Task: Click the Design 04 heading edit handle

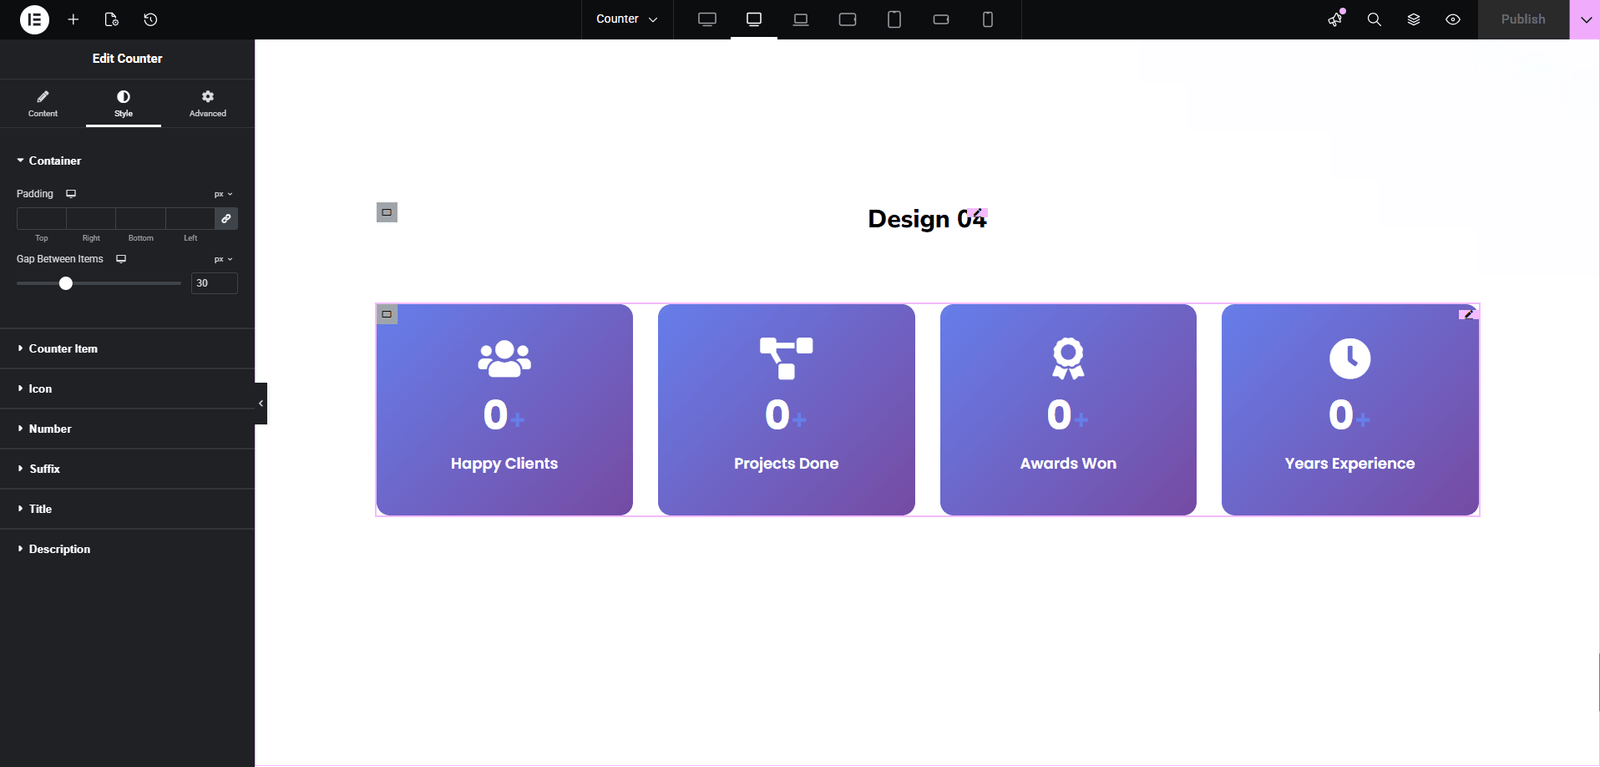Action: tap(978, 213)
